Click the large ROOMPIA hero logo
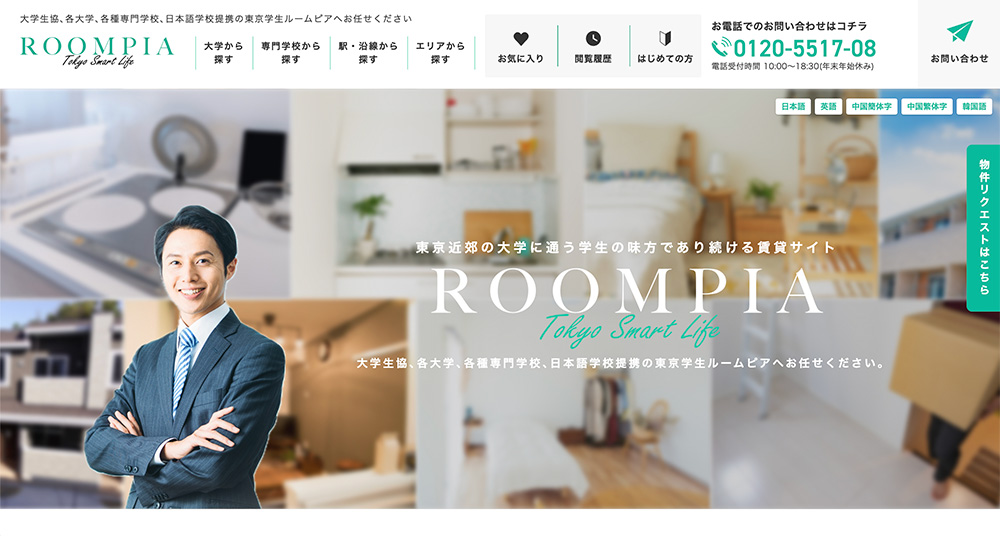This screenshot has width=1000, height=536. [x=626, y=292]
